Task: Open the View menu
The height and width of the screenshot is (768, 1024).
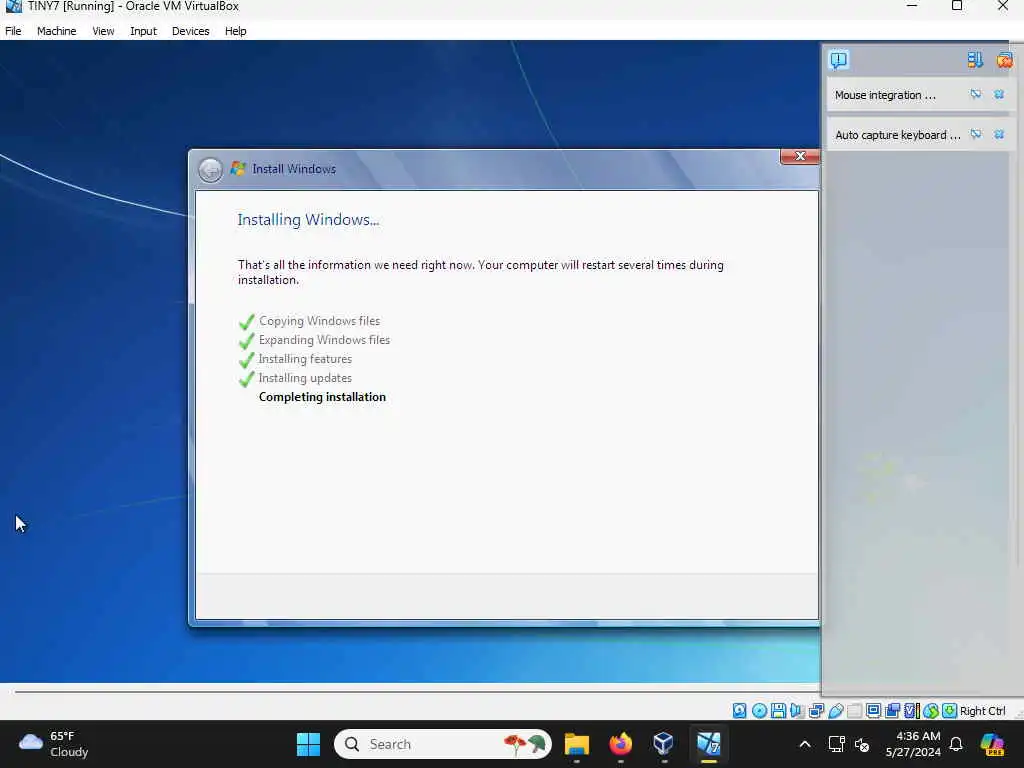Action: click(103, 31)
